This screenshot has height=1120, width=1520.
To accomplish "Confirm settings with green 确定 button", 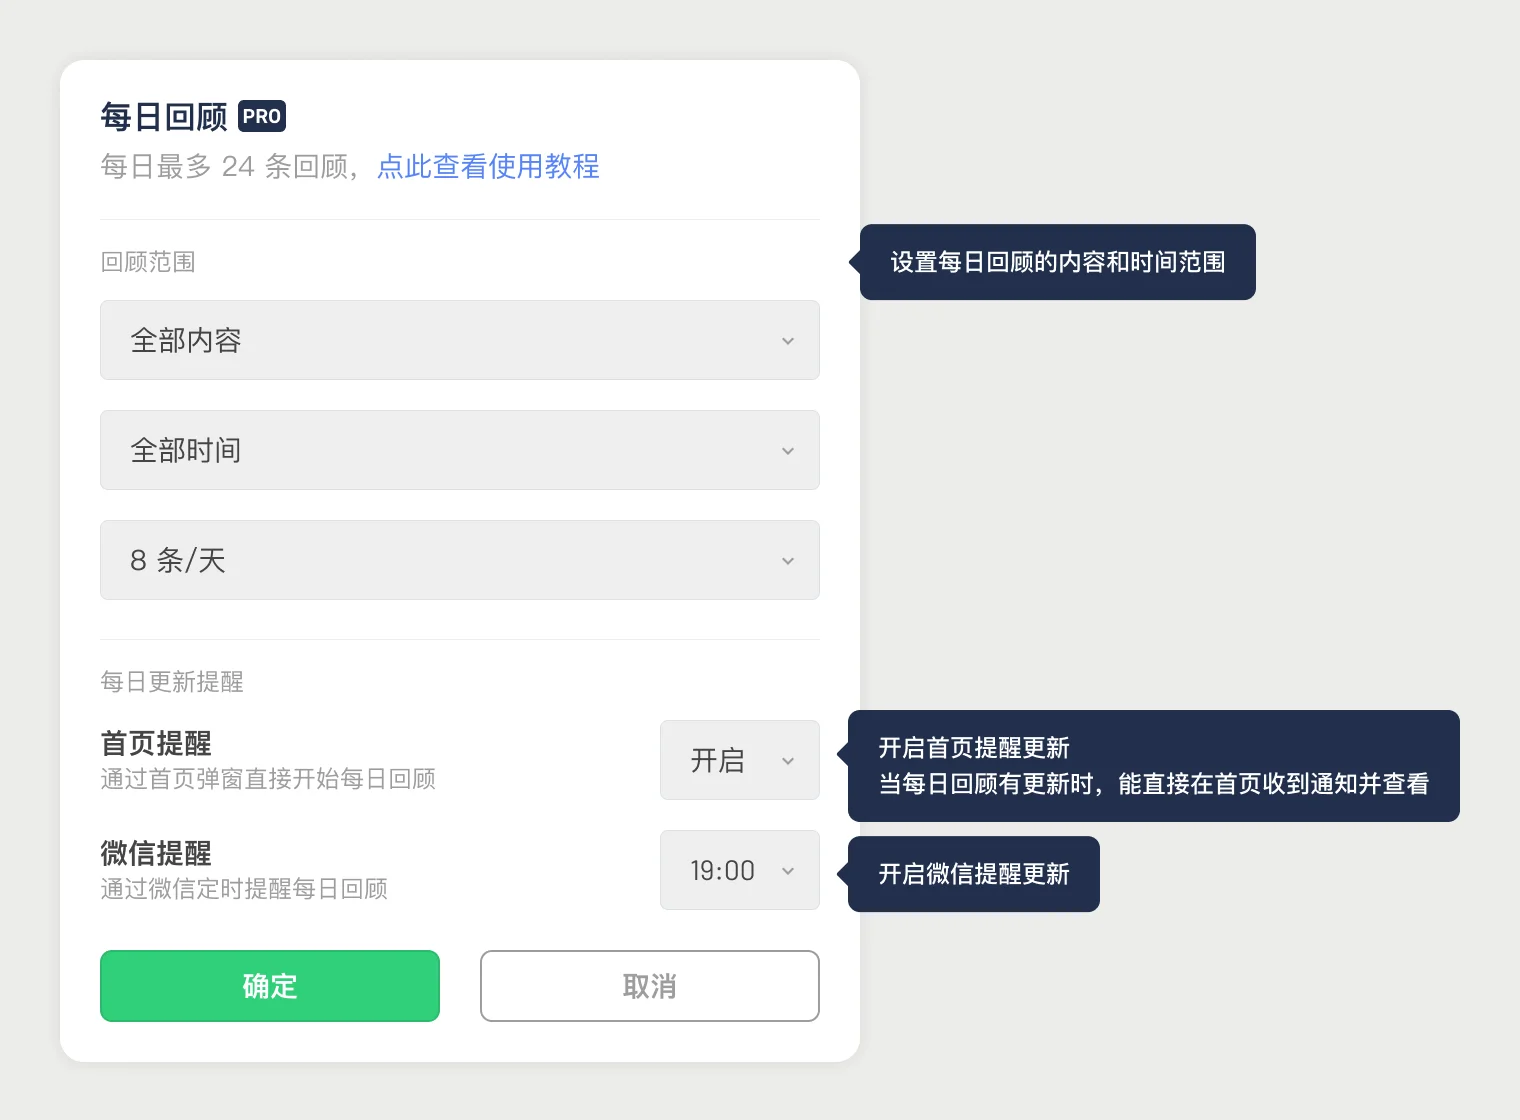I will click(270, 986).
